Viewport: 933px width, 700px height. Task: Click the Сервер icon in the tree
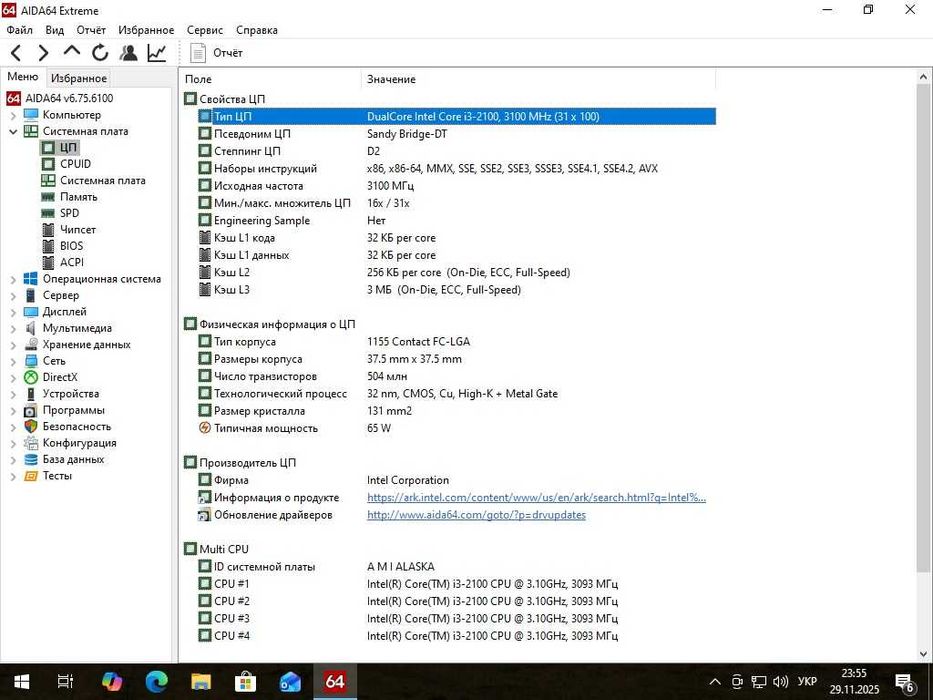click(x=31, y=295)
